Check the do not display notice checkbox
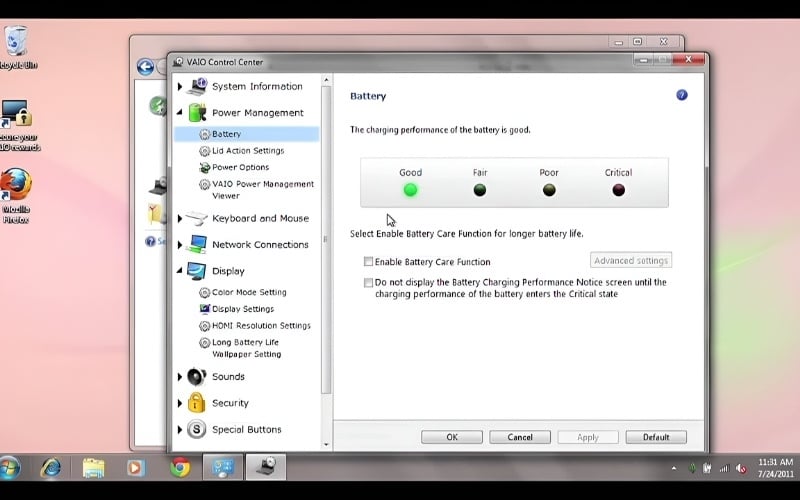 [x=369, y=283]
